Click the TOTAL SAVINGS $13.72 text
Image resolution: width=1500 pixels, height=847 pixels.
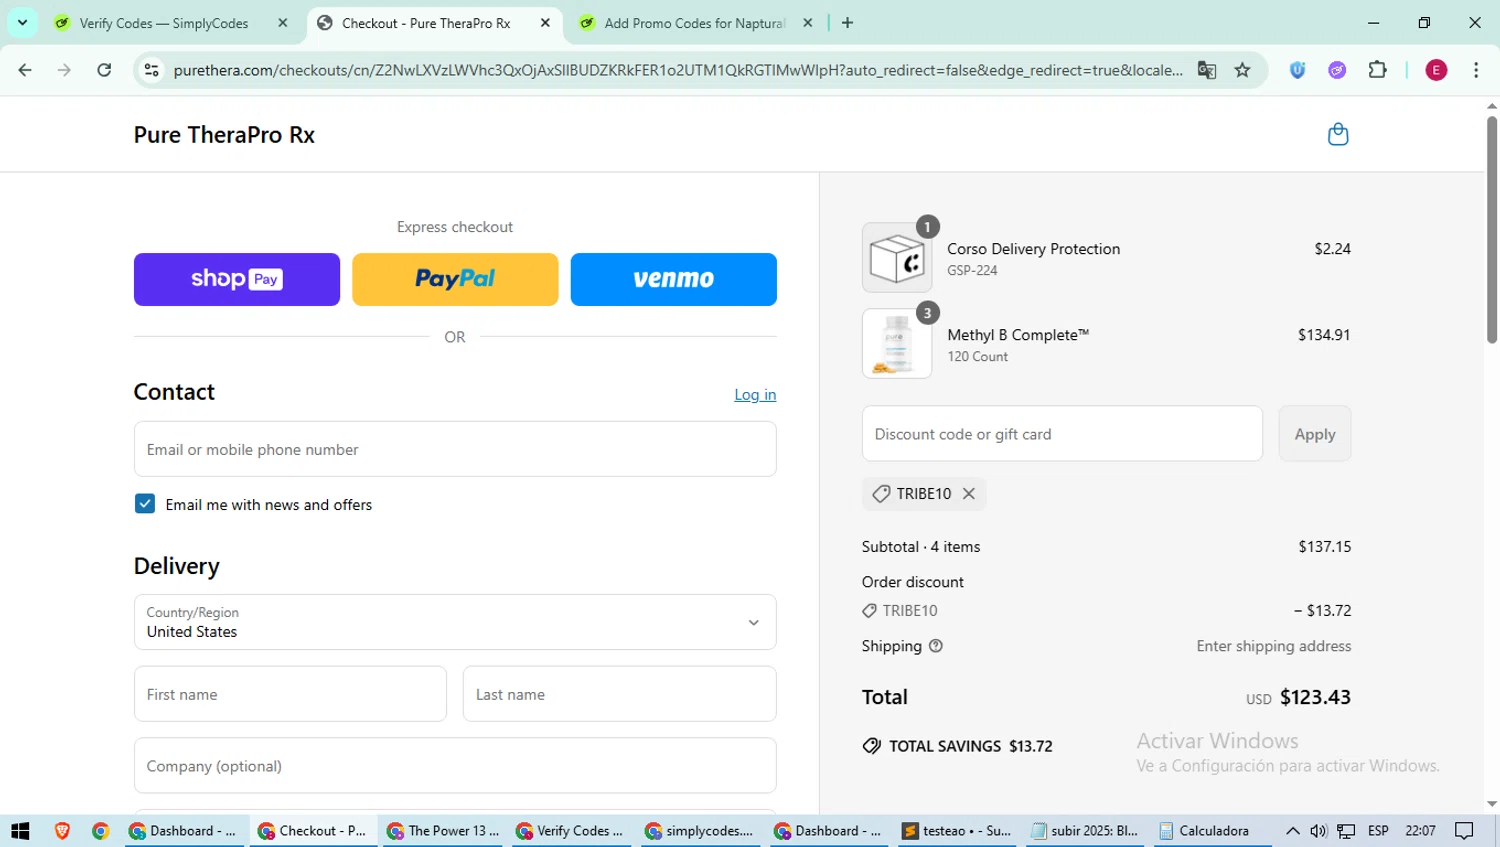(971, 746)
